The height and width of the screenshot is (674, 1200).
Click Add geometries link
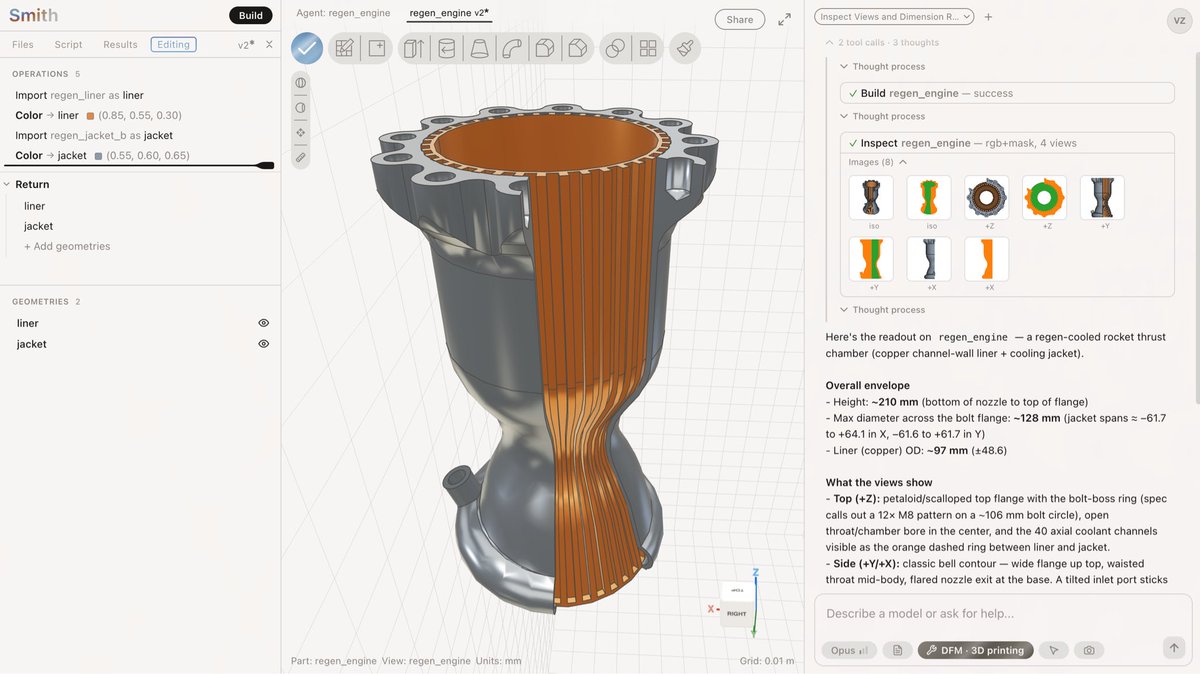(67, 246)
